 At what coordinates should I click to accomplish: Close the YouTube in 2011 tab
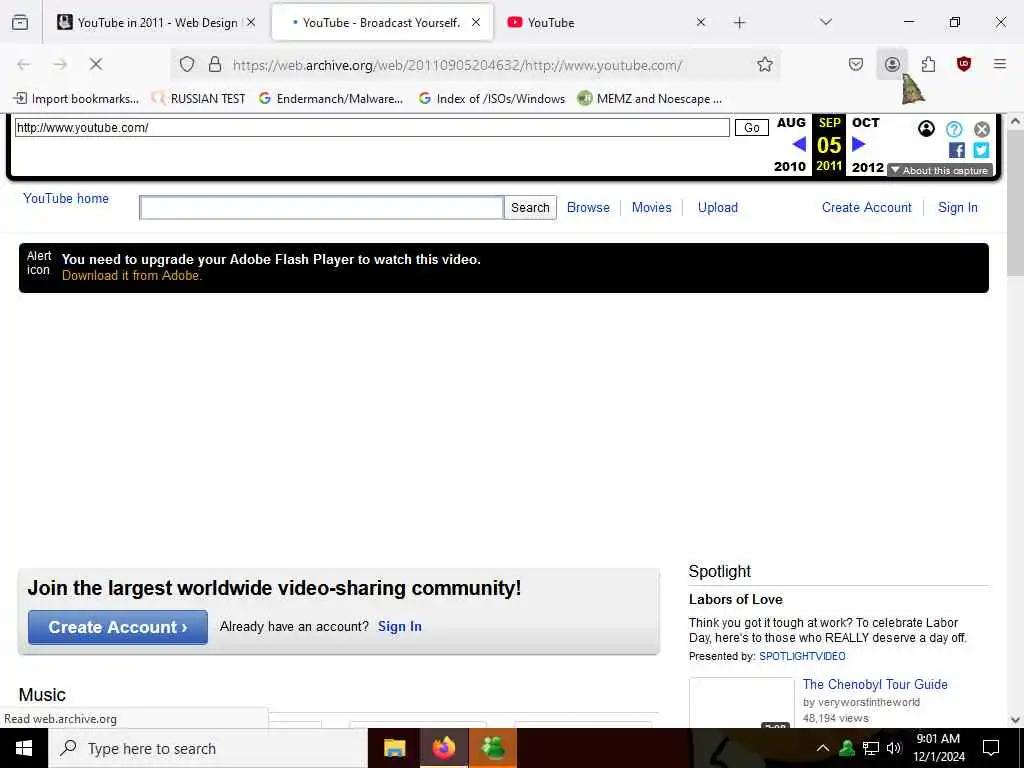251,22
